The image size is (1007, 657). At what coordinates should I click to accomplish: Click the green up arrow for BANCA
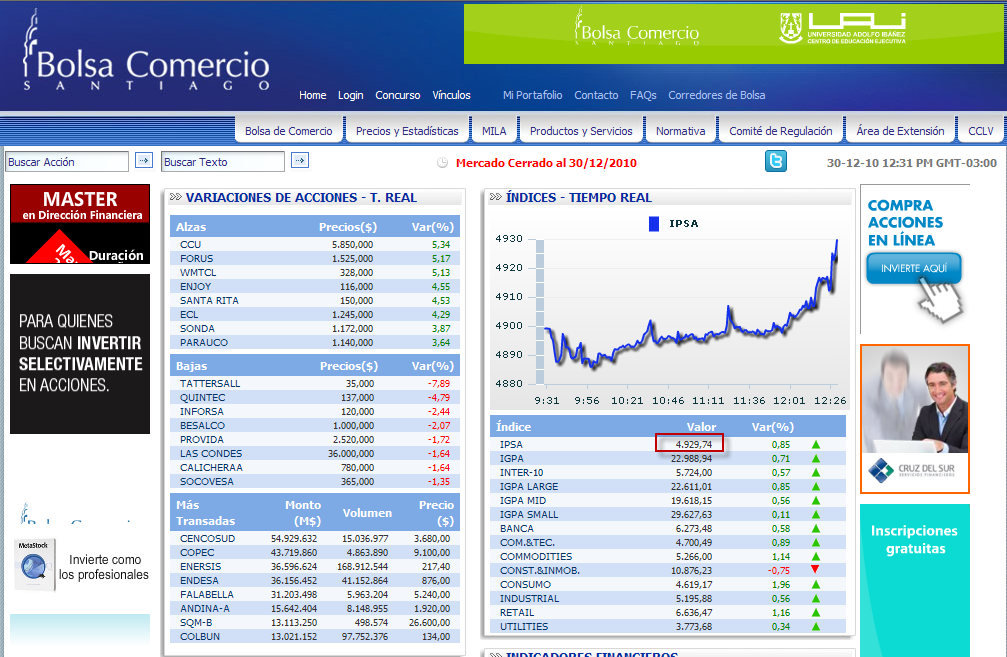pos(816,529)
